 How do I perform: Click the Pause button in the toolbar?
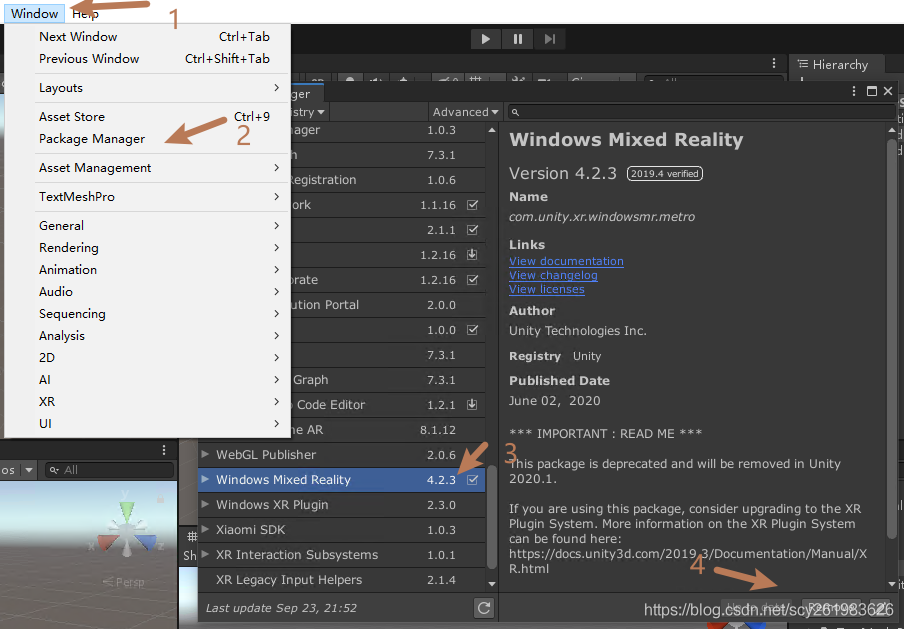click(x=518, y=39)
